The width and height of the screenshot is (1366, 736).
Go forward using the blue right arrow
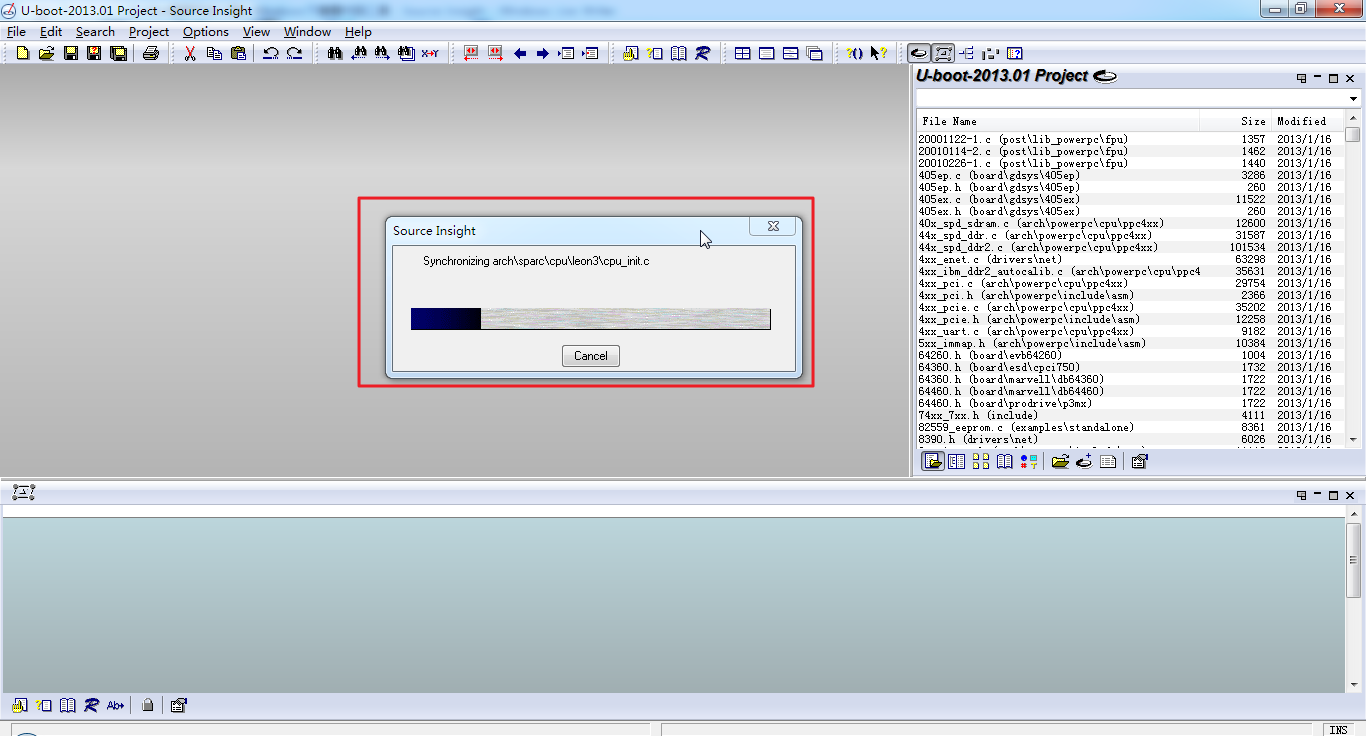[543, 53]
